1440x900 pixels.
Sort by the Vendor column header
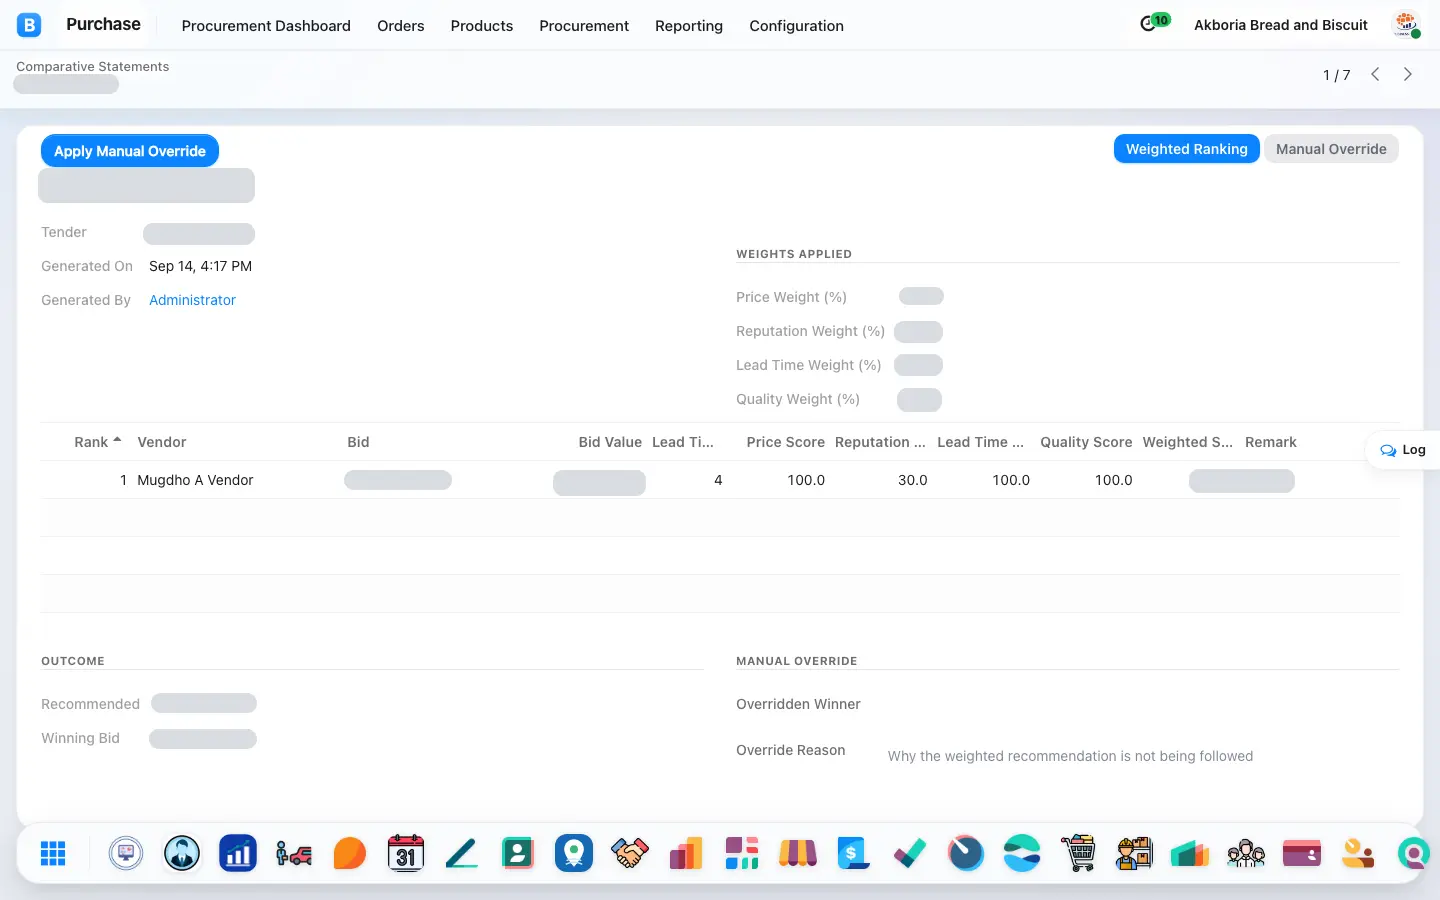tap(162, 442)
